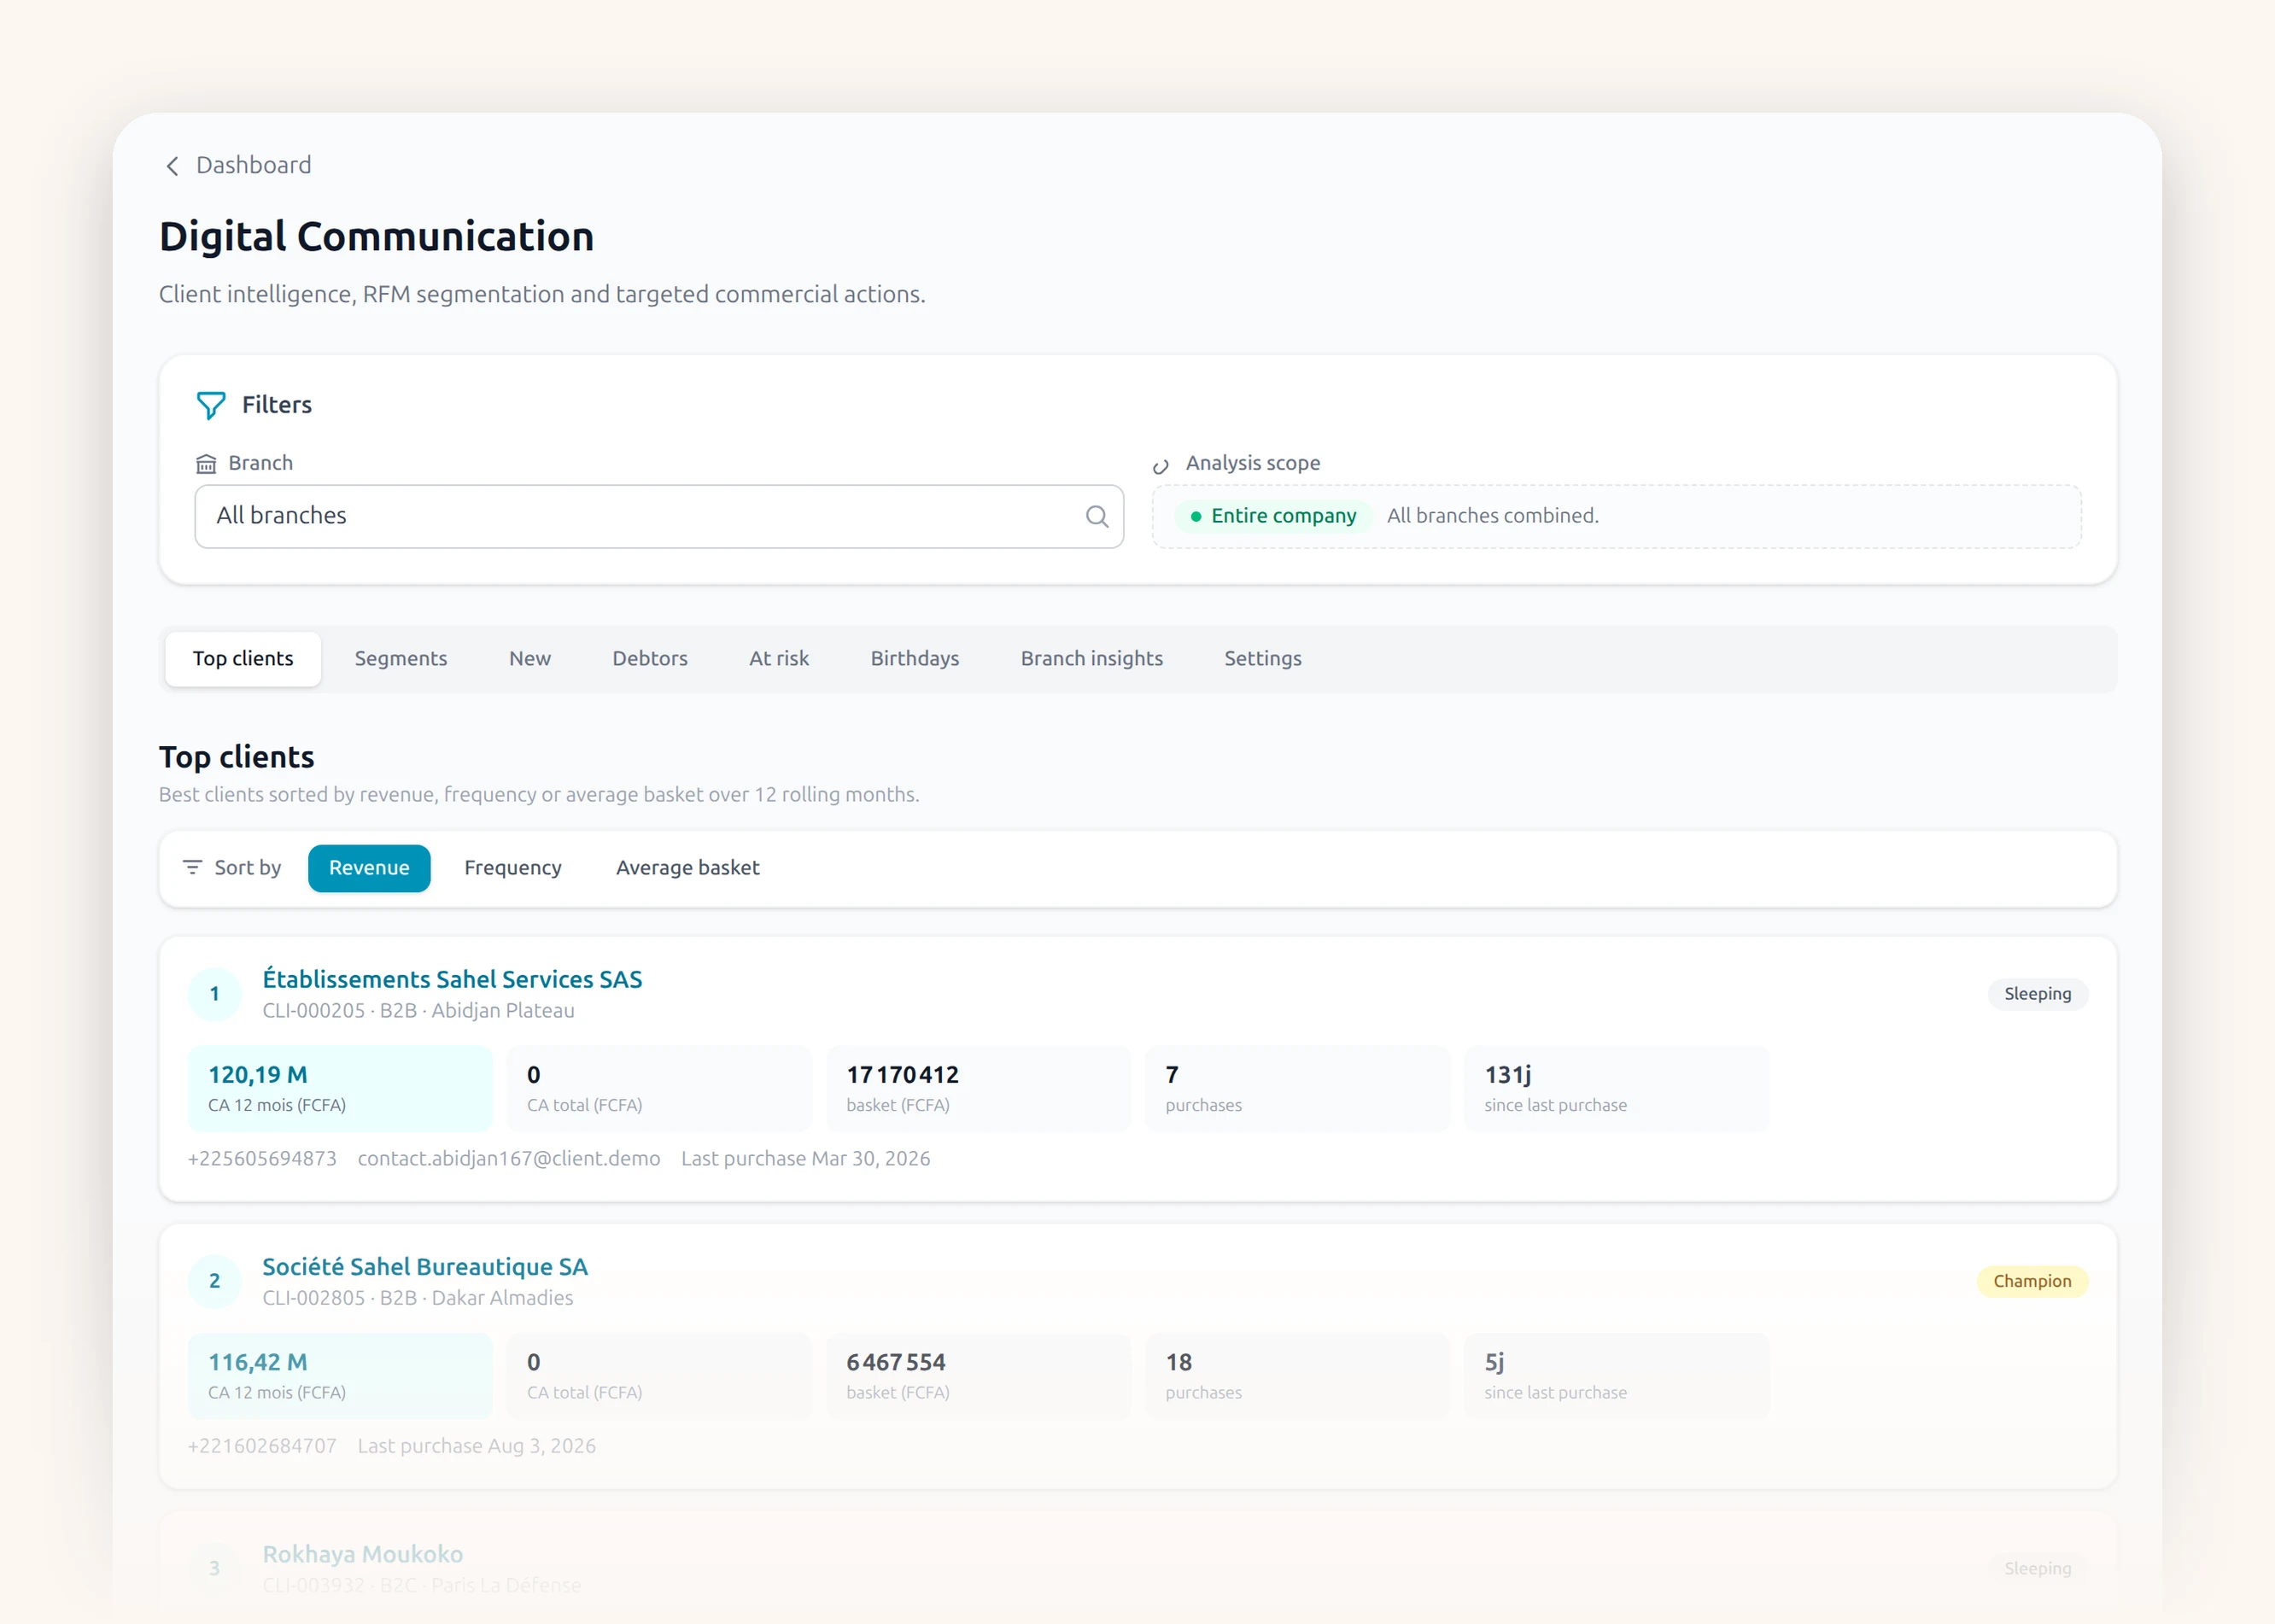
Task: Click the 6 467 554 basket tile
Action: [978, 1376]
